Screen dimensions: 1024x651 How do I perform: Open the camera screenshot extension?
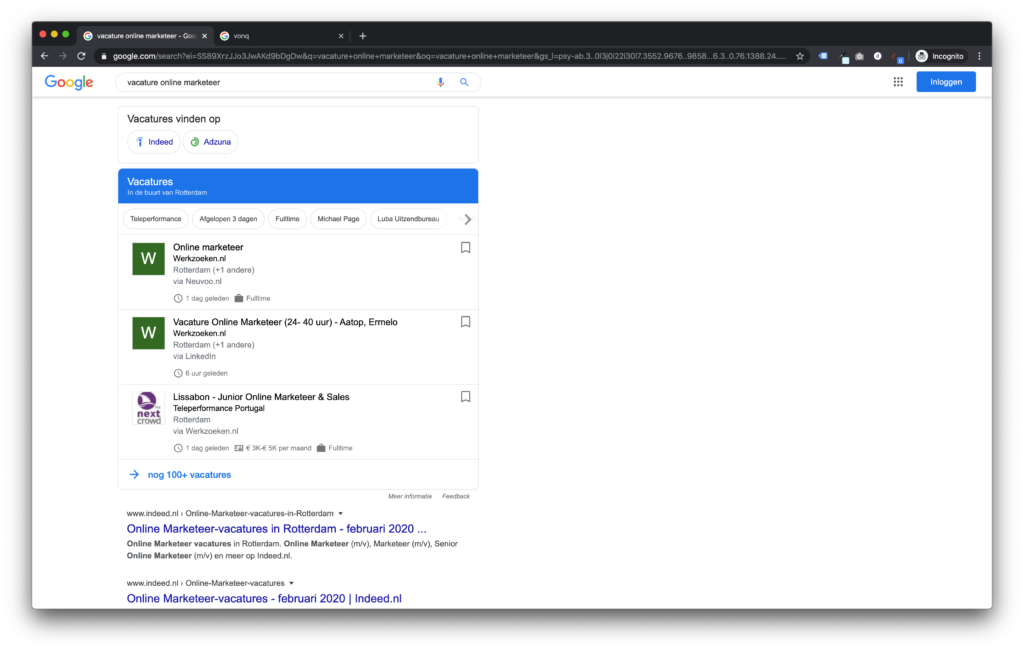point(859,56)
